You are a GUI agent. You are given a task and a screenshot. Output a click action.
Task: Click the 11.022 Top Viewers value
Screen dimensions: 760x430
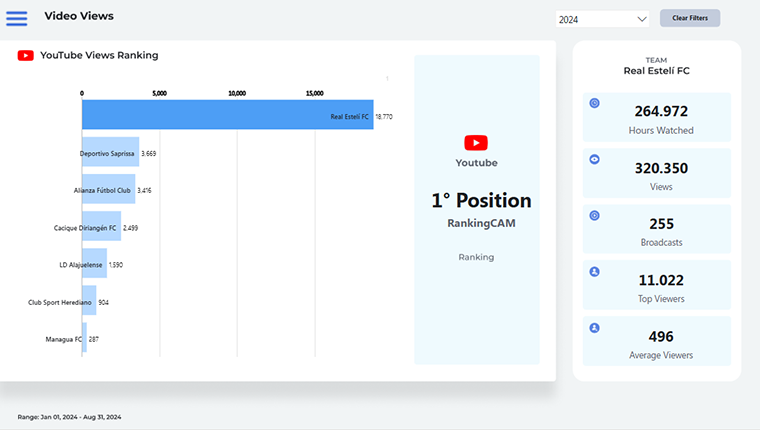661,280
